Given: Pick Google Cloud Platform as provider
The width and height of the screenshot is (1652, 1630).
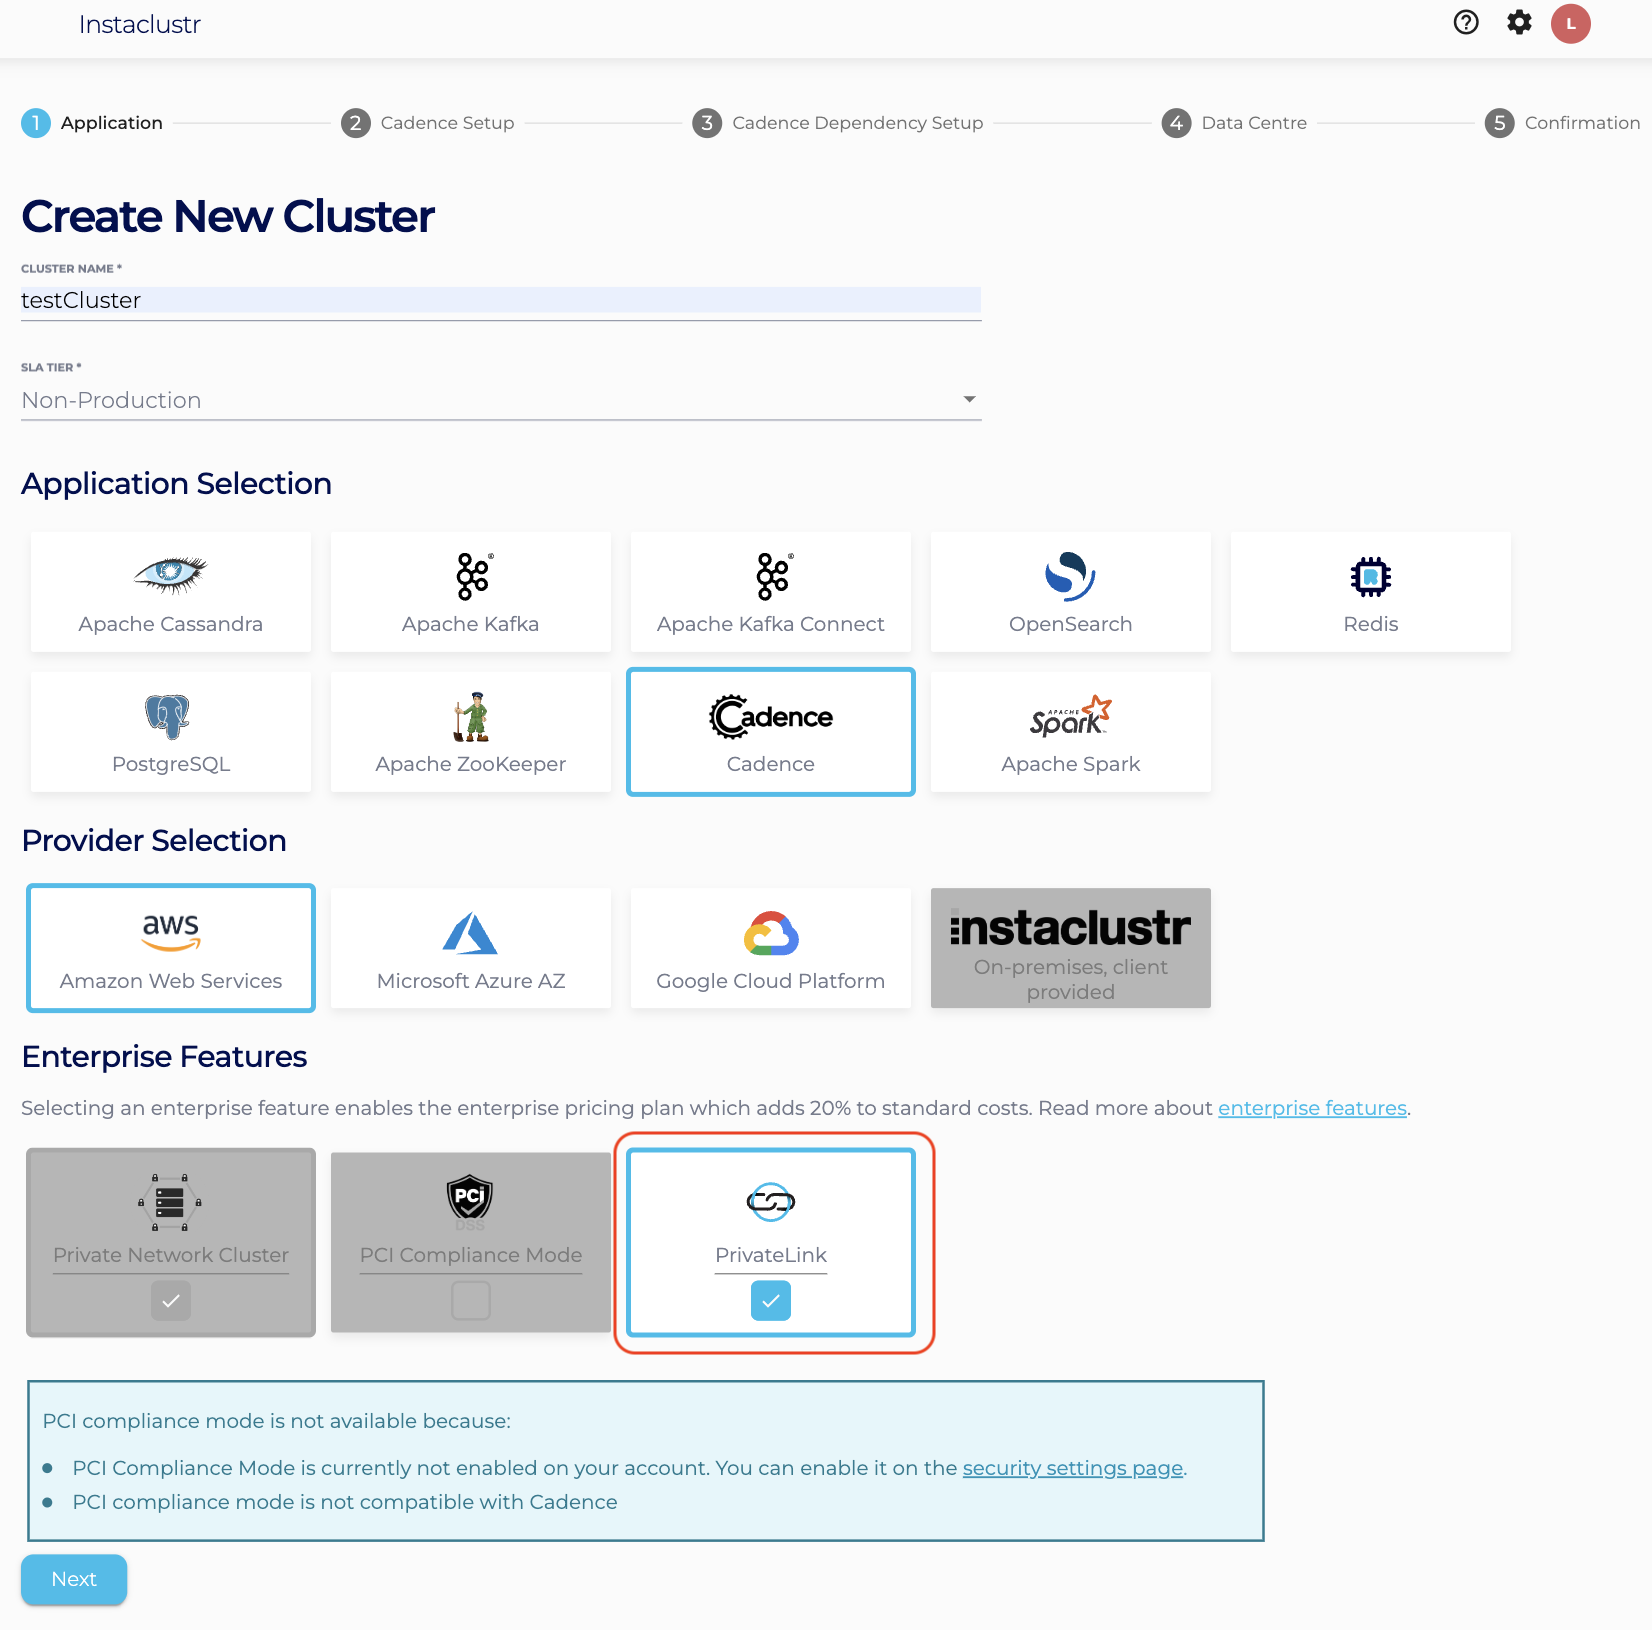Looking at the screenshot, I should point(770,948).
